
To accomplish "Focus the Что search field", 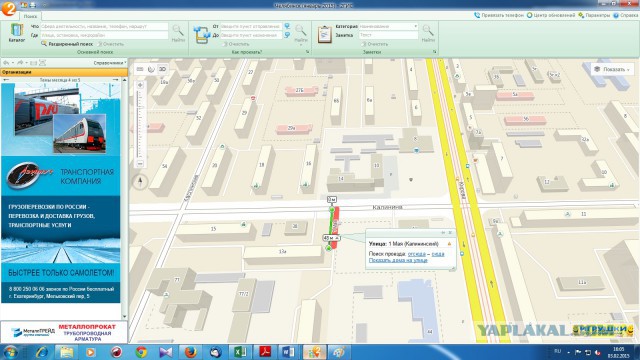I will tap(104, 26).
